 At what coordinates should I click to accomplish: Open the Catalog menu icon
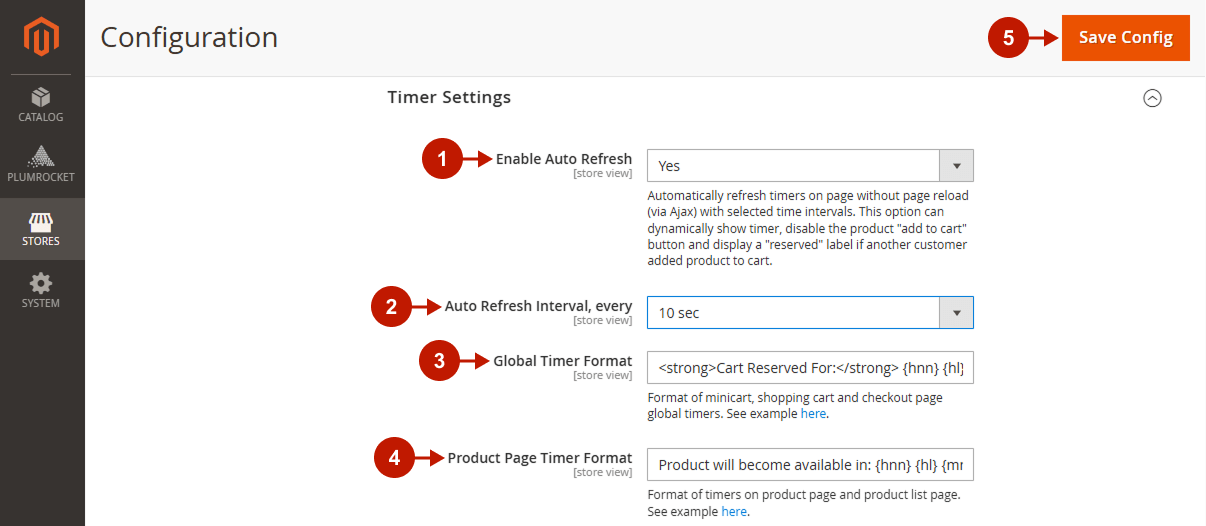41,98
